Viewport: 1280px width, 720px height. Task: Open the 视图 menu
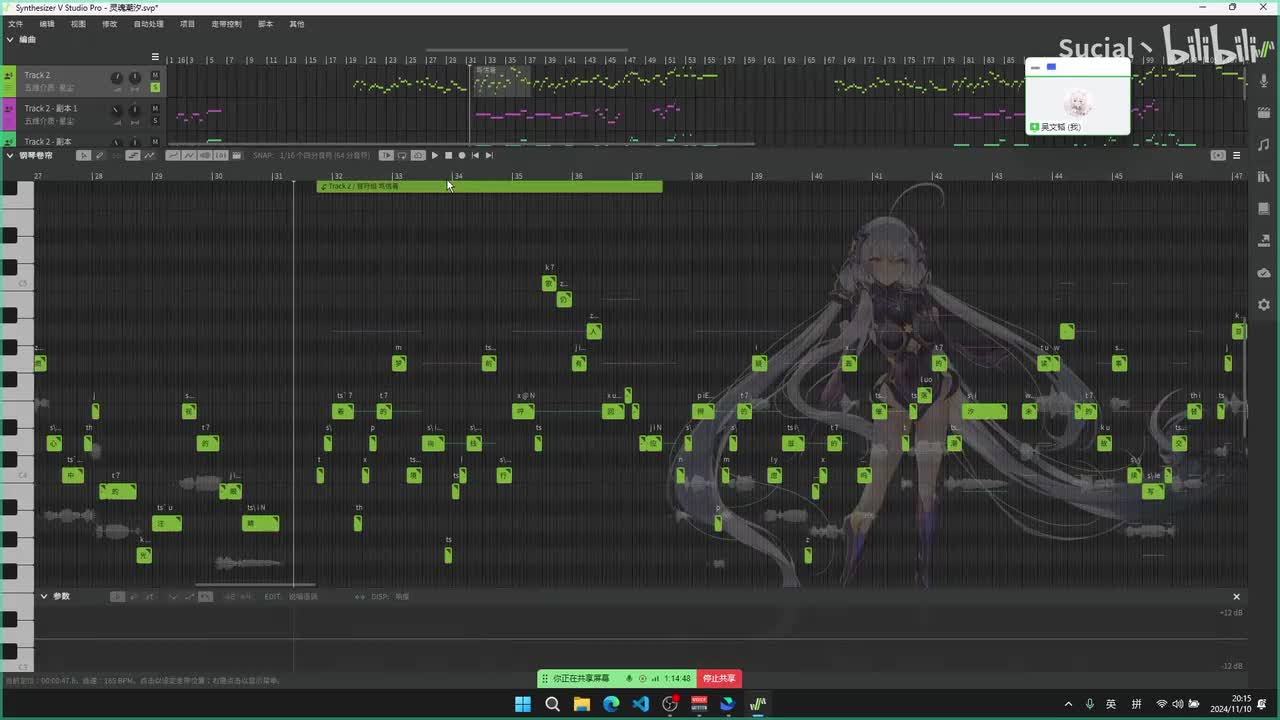coord(78,24)
